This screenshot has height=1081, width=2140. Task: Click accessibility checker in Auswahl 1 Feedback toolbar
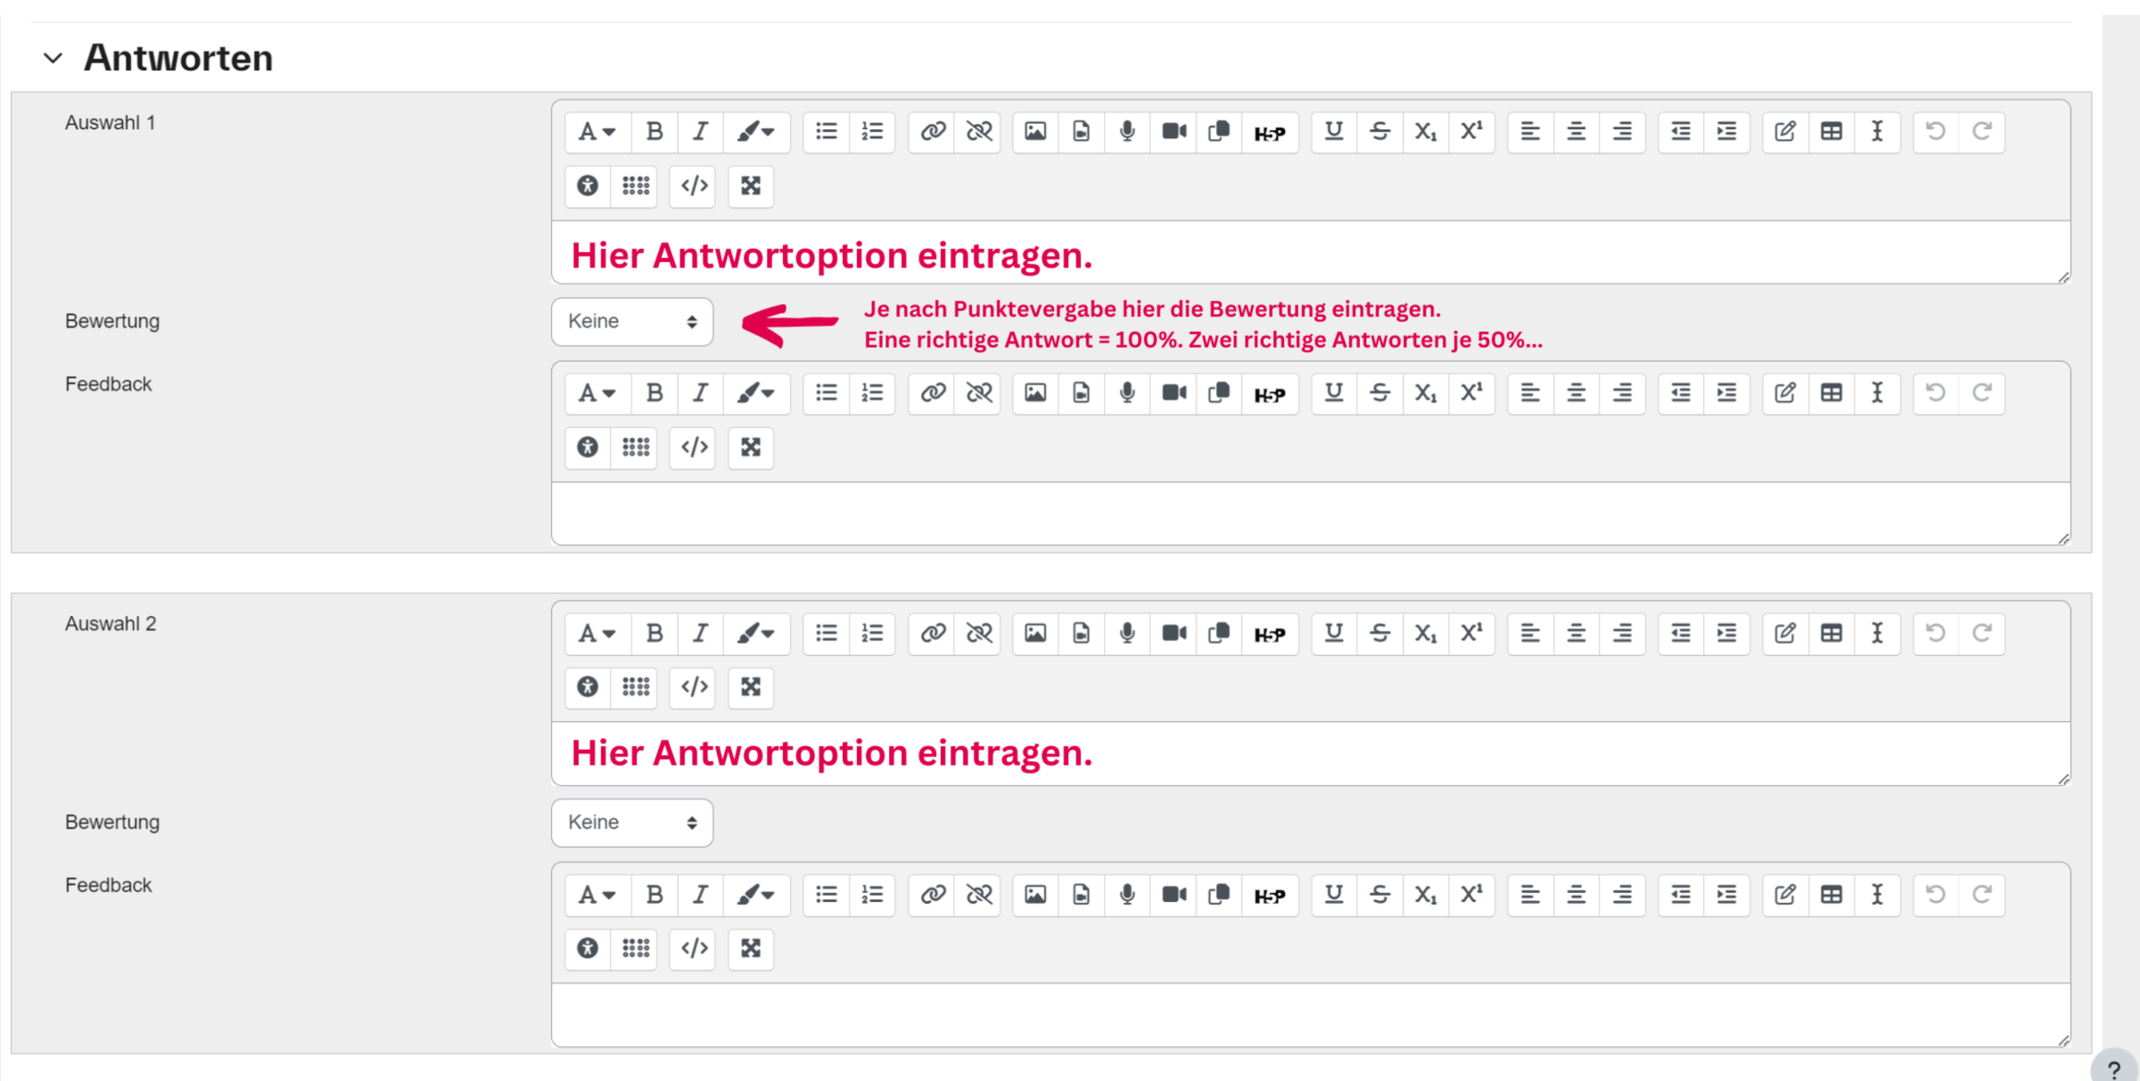point(588,447)
